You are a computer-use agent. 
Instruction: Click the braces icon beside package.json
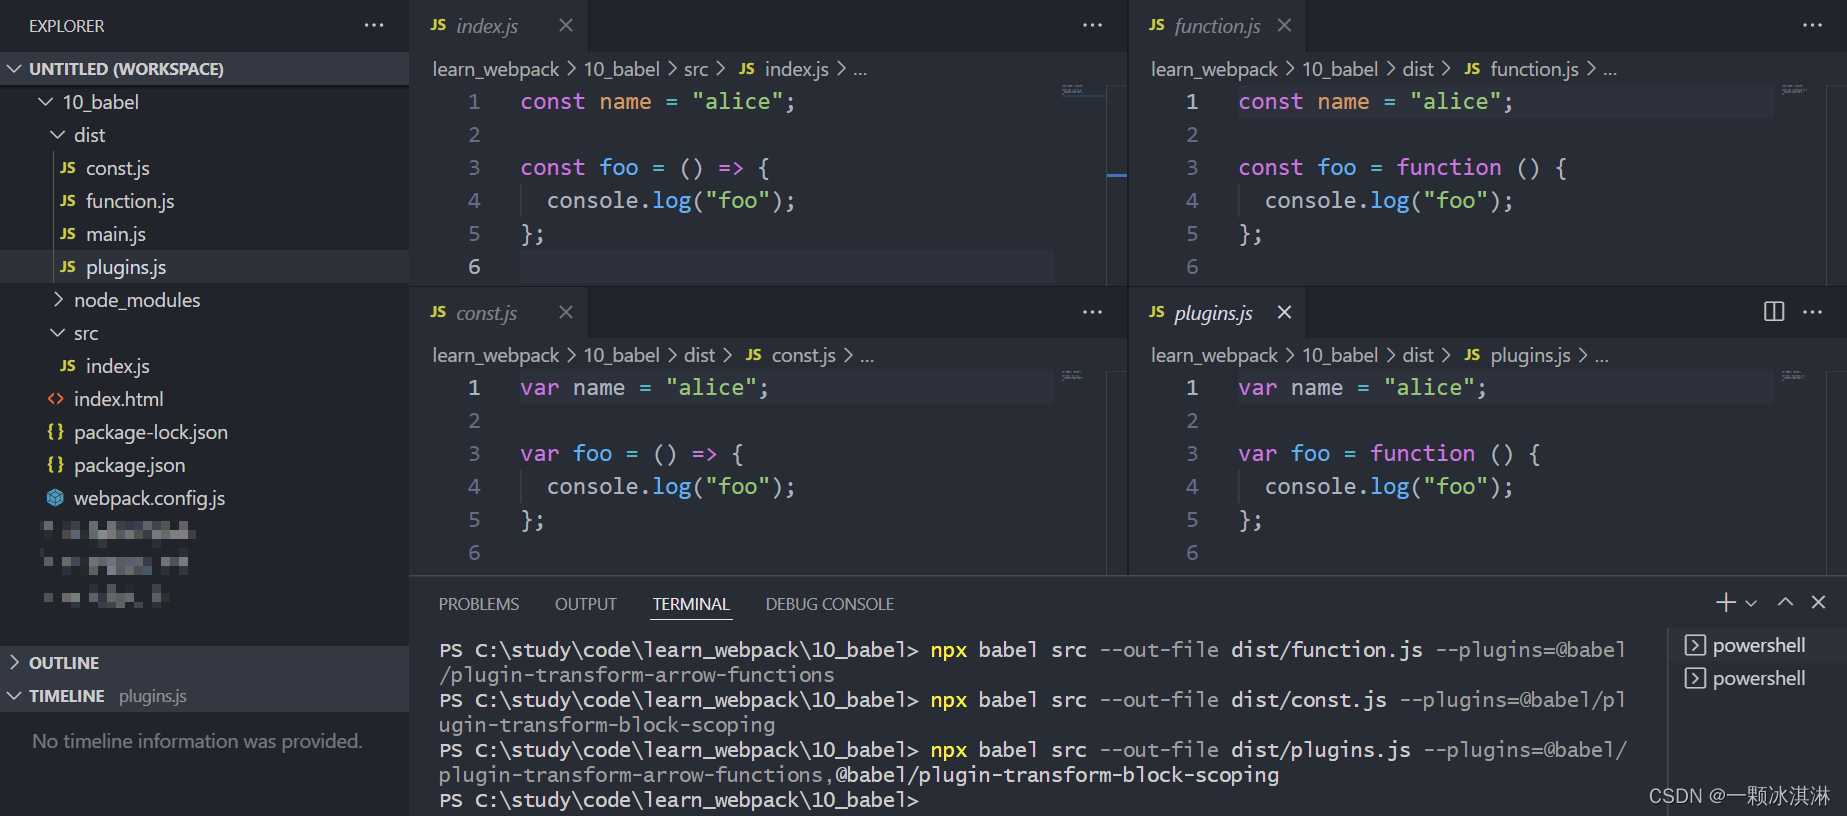(56, 465)
